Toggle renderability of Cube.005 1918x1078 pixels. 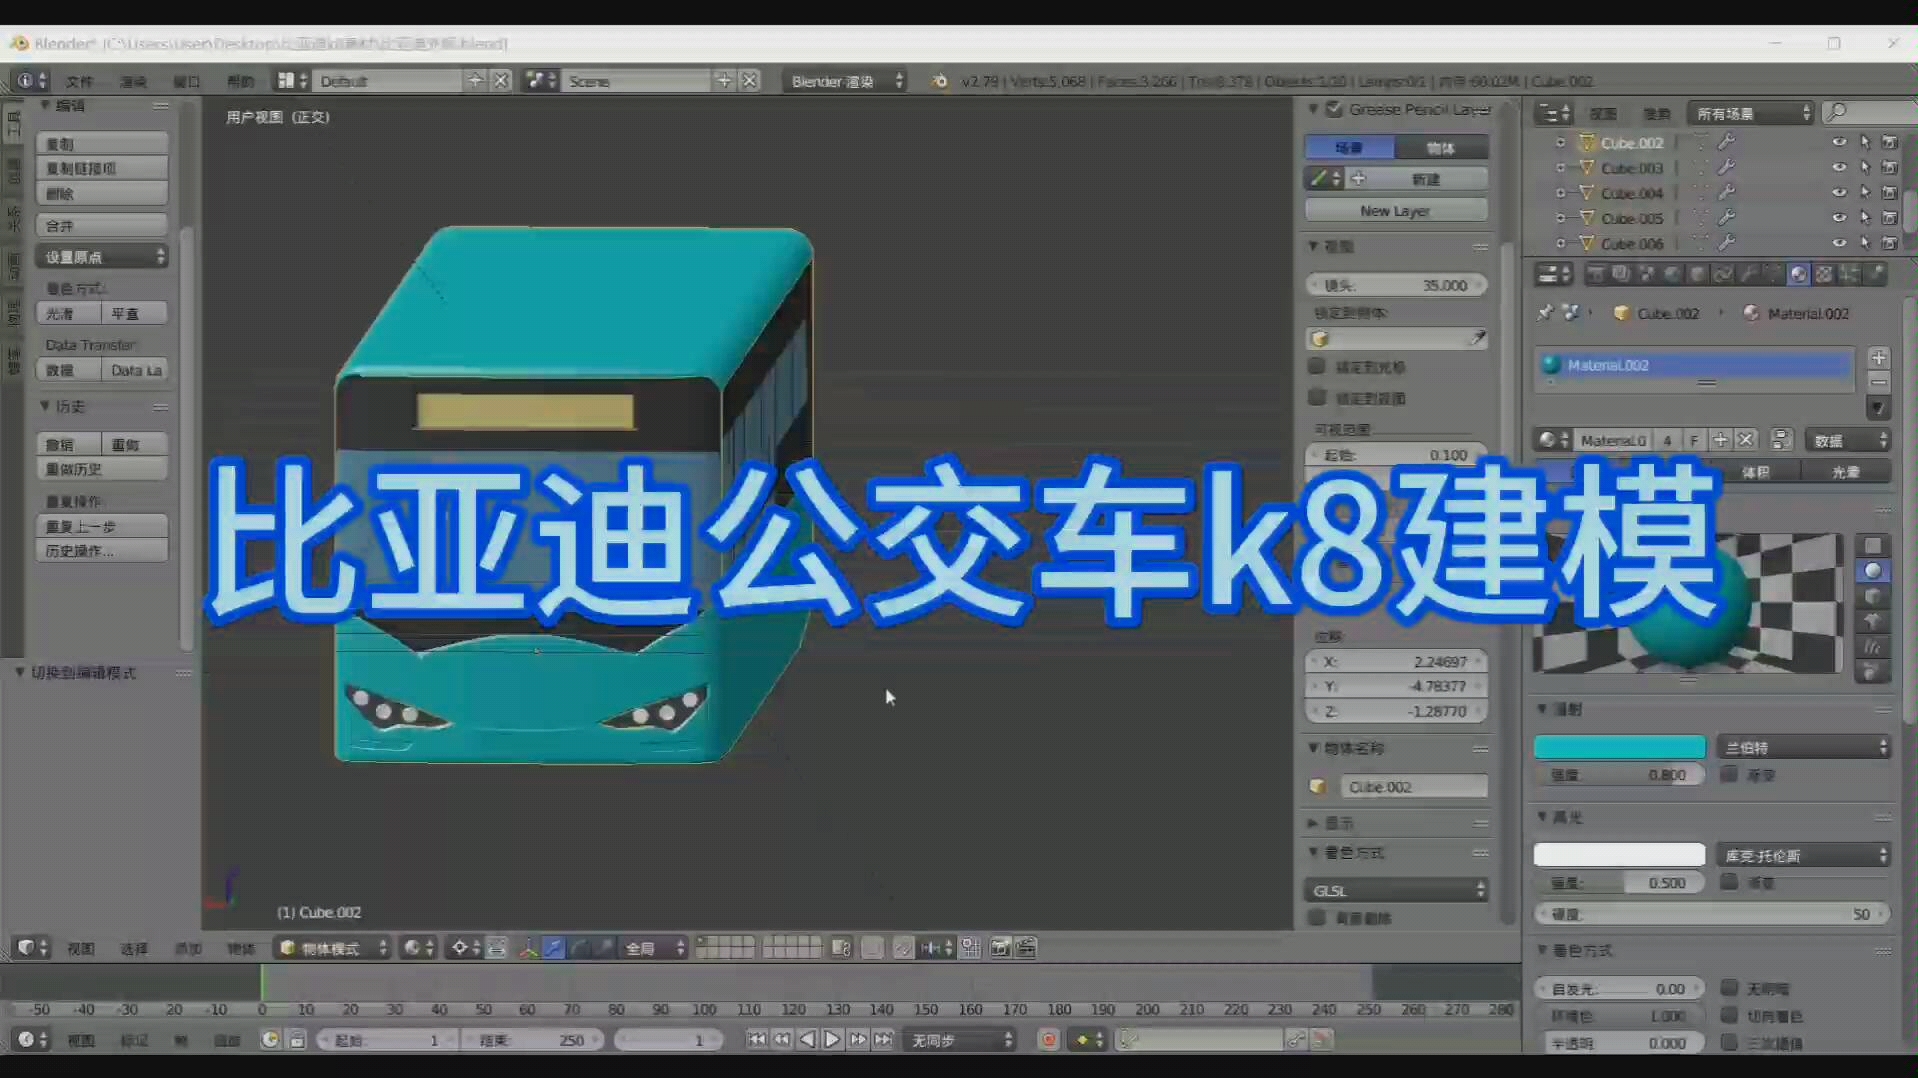tap(1890, 217)
